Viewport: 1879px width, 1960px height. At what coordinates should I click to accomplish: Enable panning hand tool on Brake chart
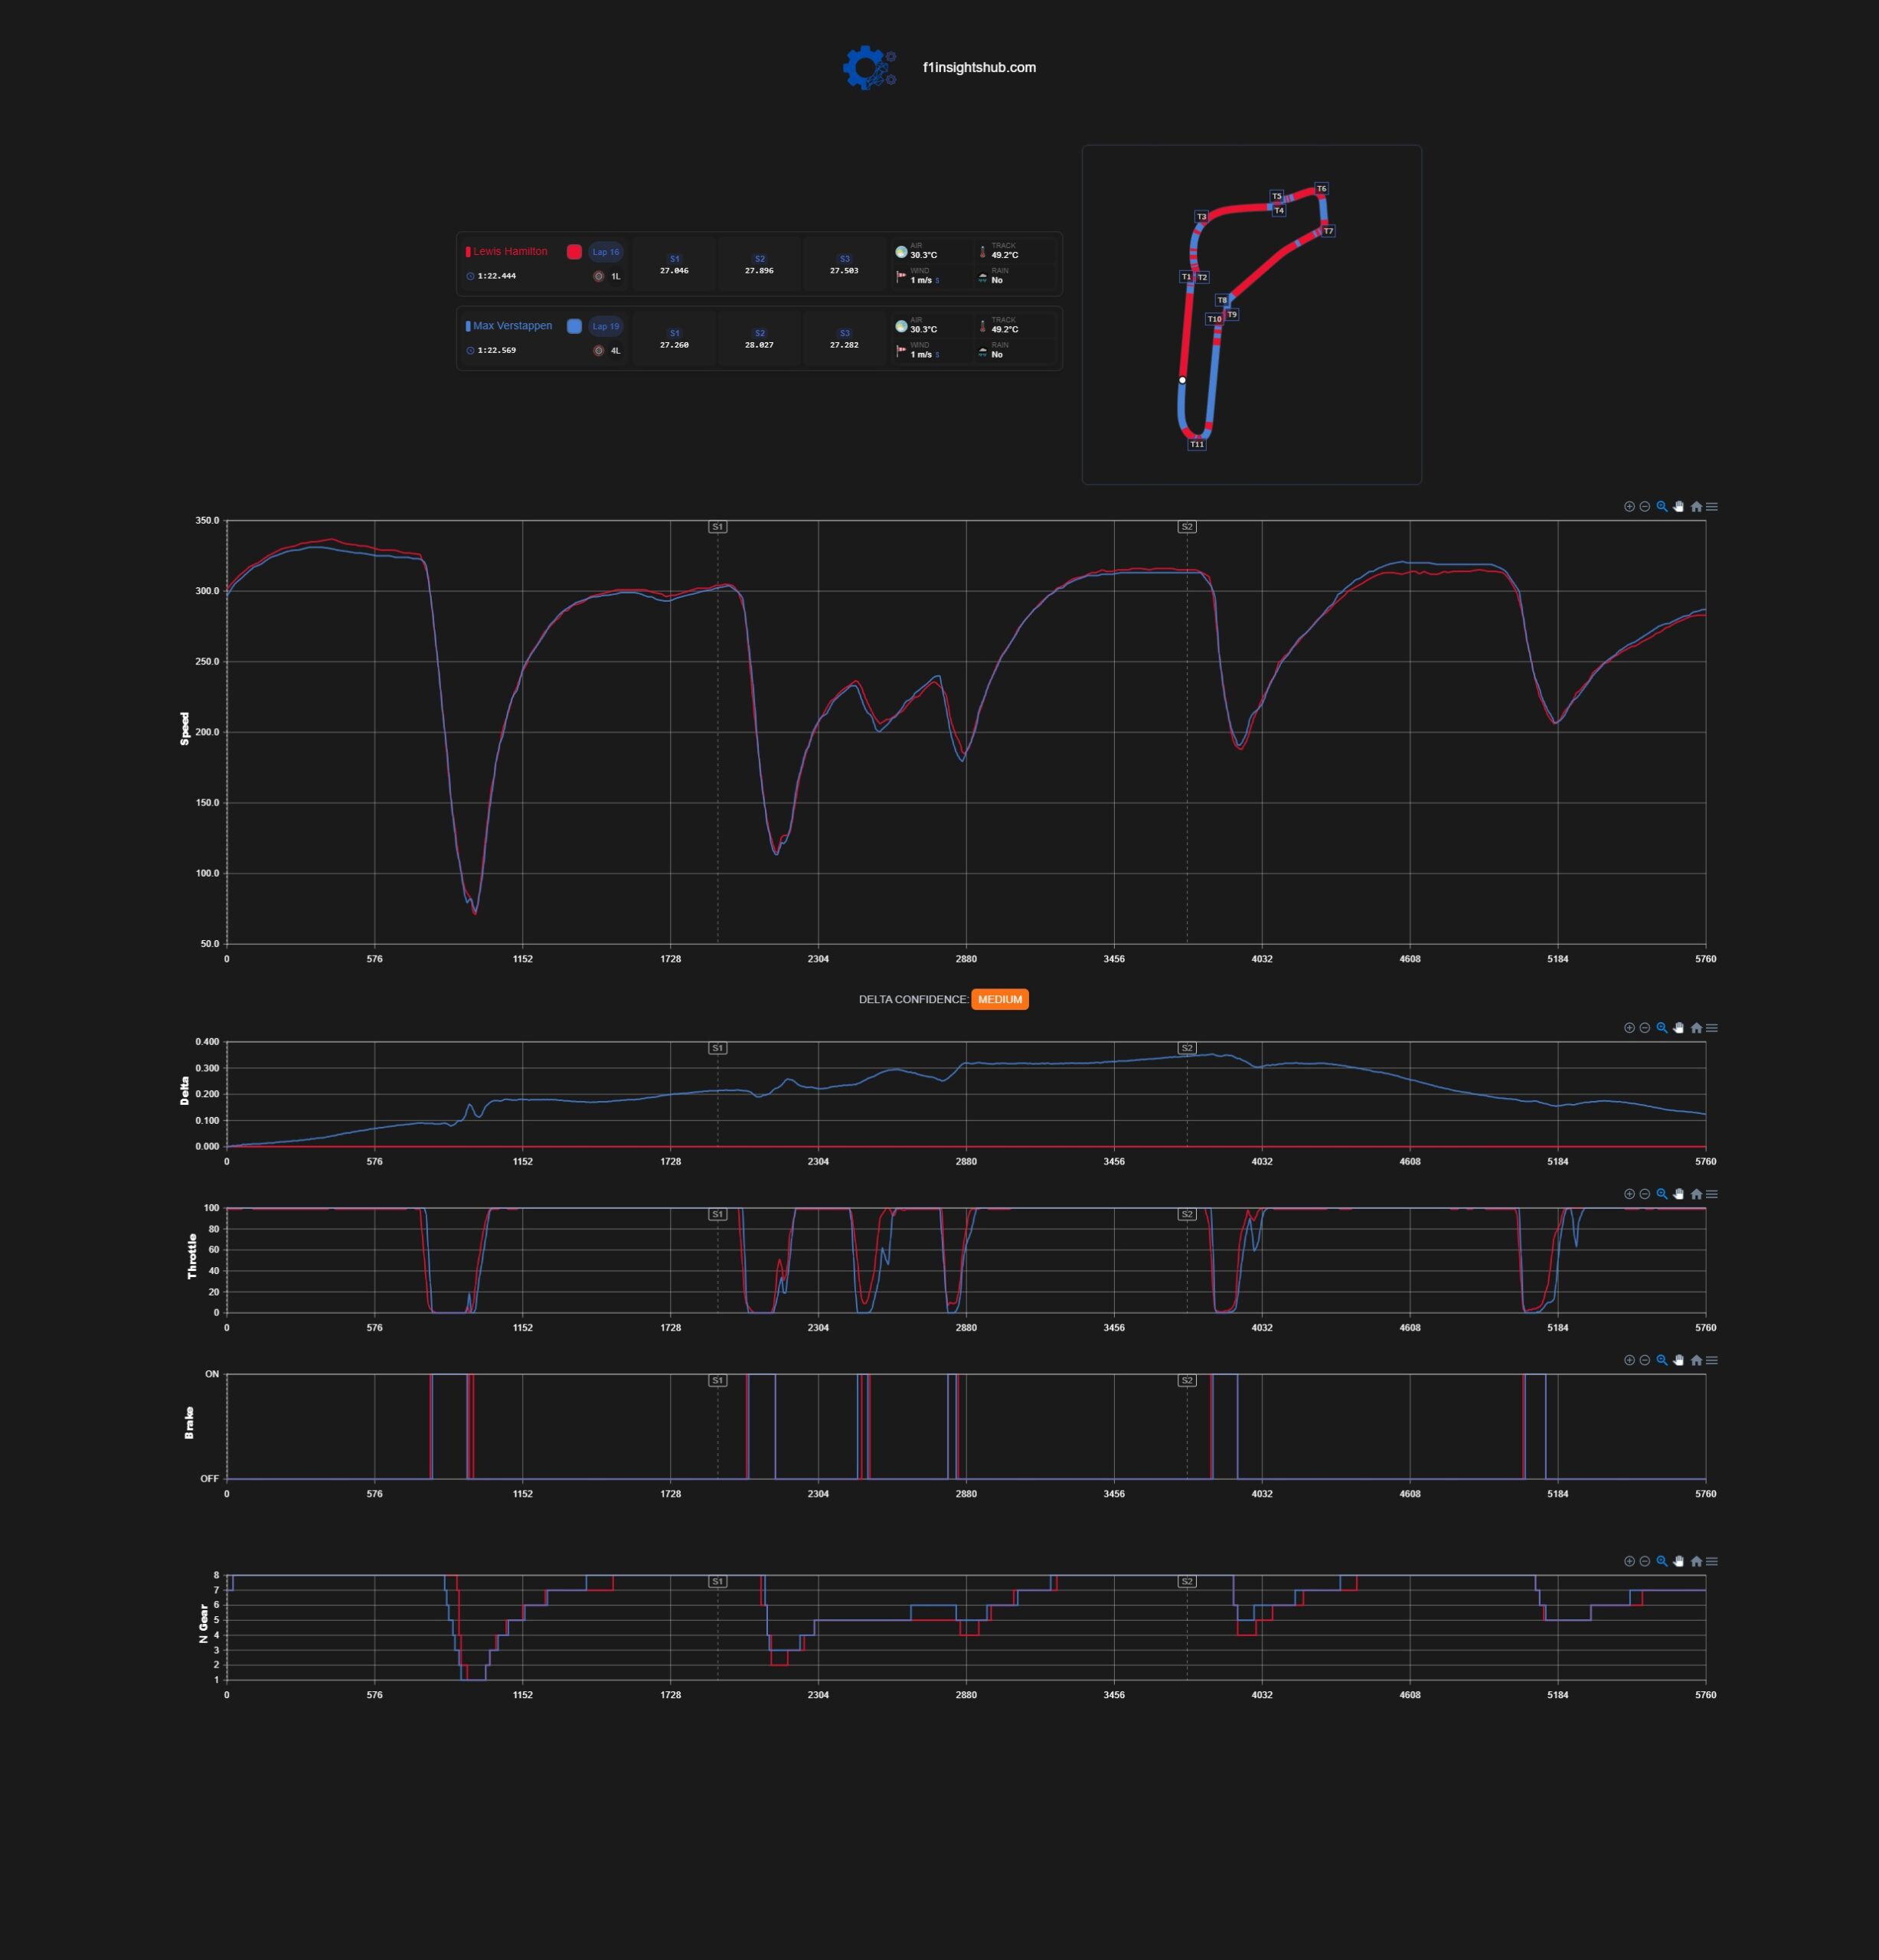(1679, 1360)
